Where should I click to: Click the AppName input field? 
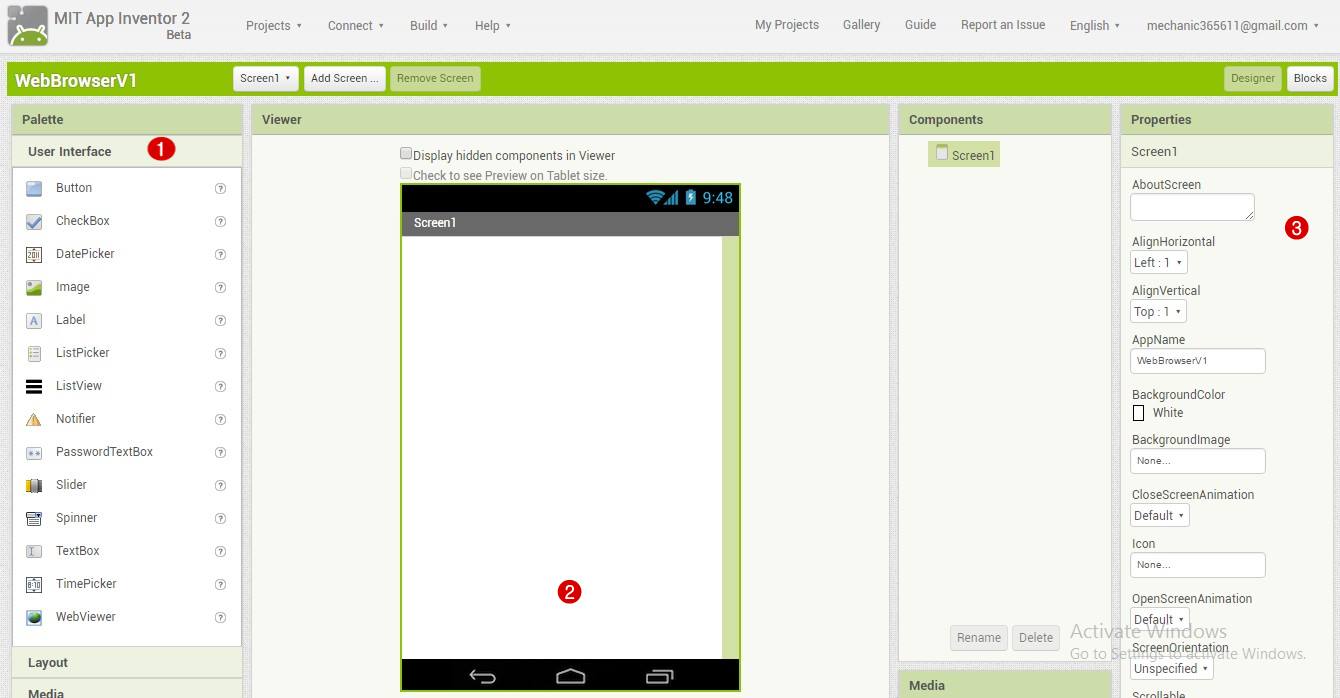1198,361
